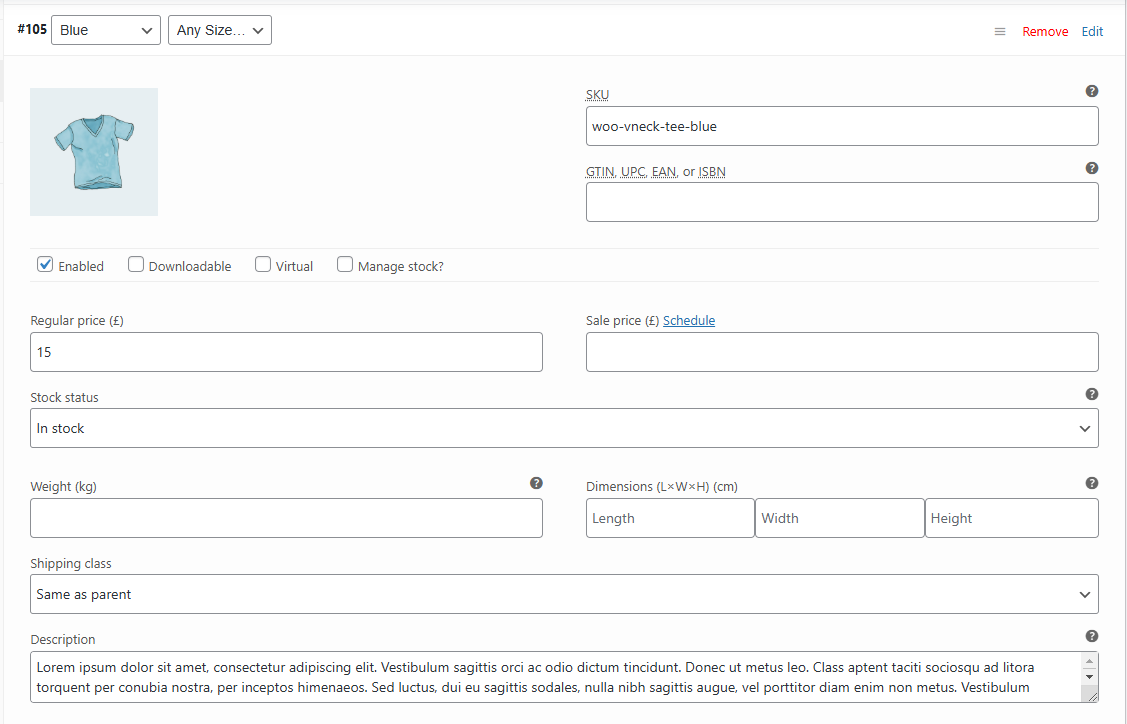1127x724 pixels.
Task: Click the GTIN, UPC, EAN help icon
Action: coord(1092,168)
